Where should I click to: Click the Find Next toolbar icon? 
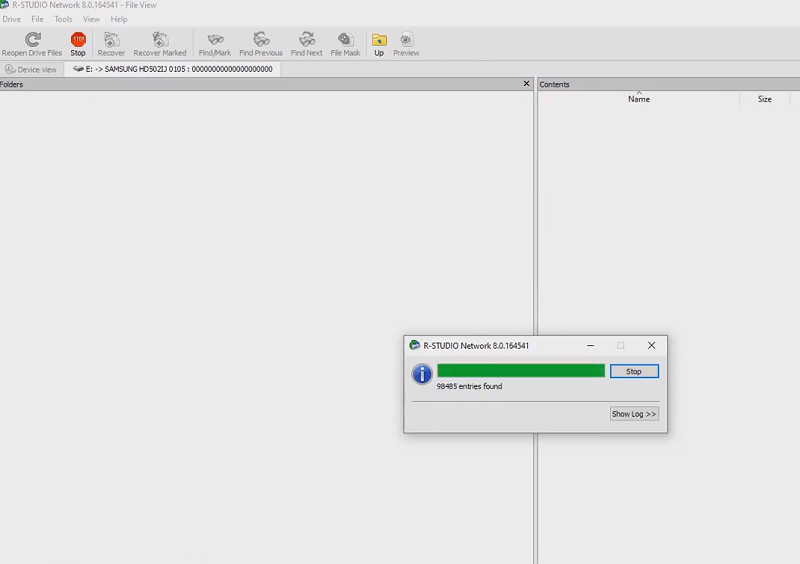(x=307, y=40)
